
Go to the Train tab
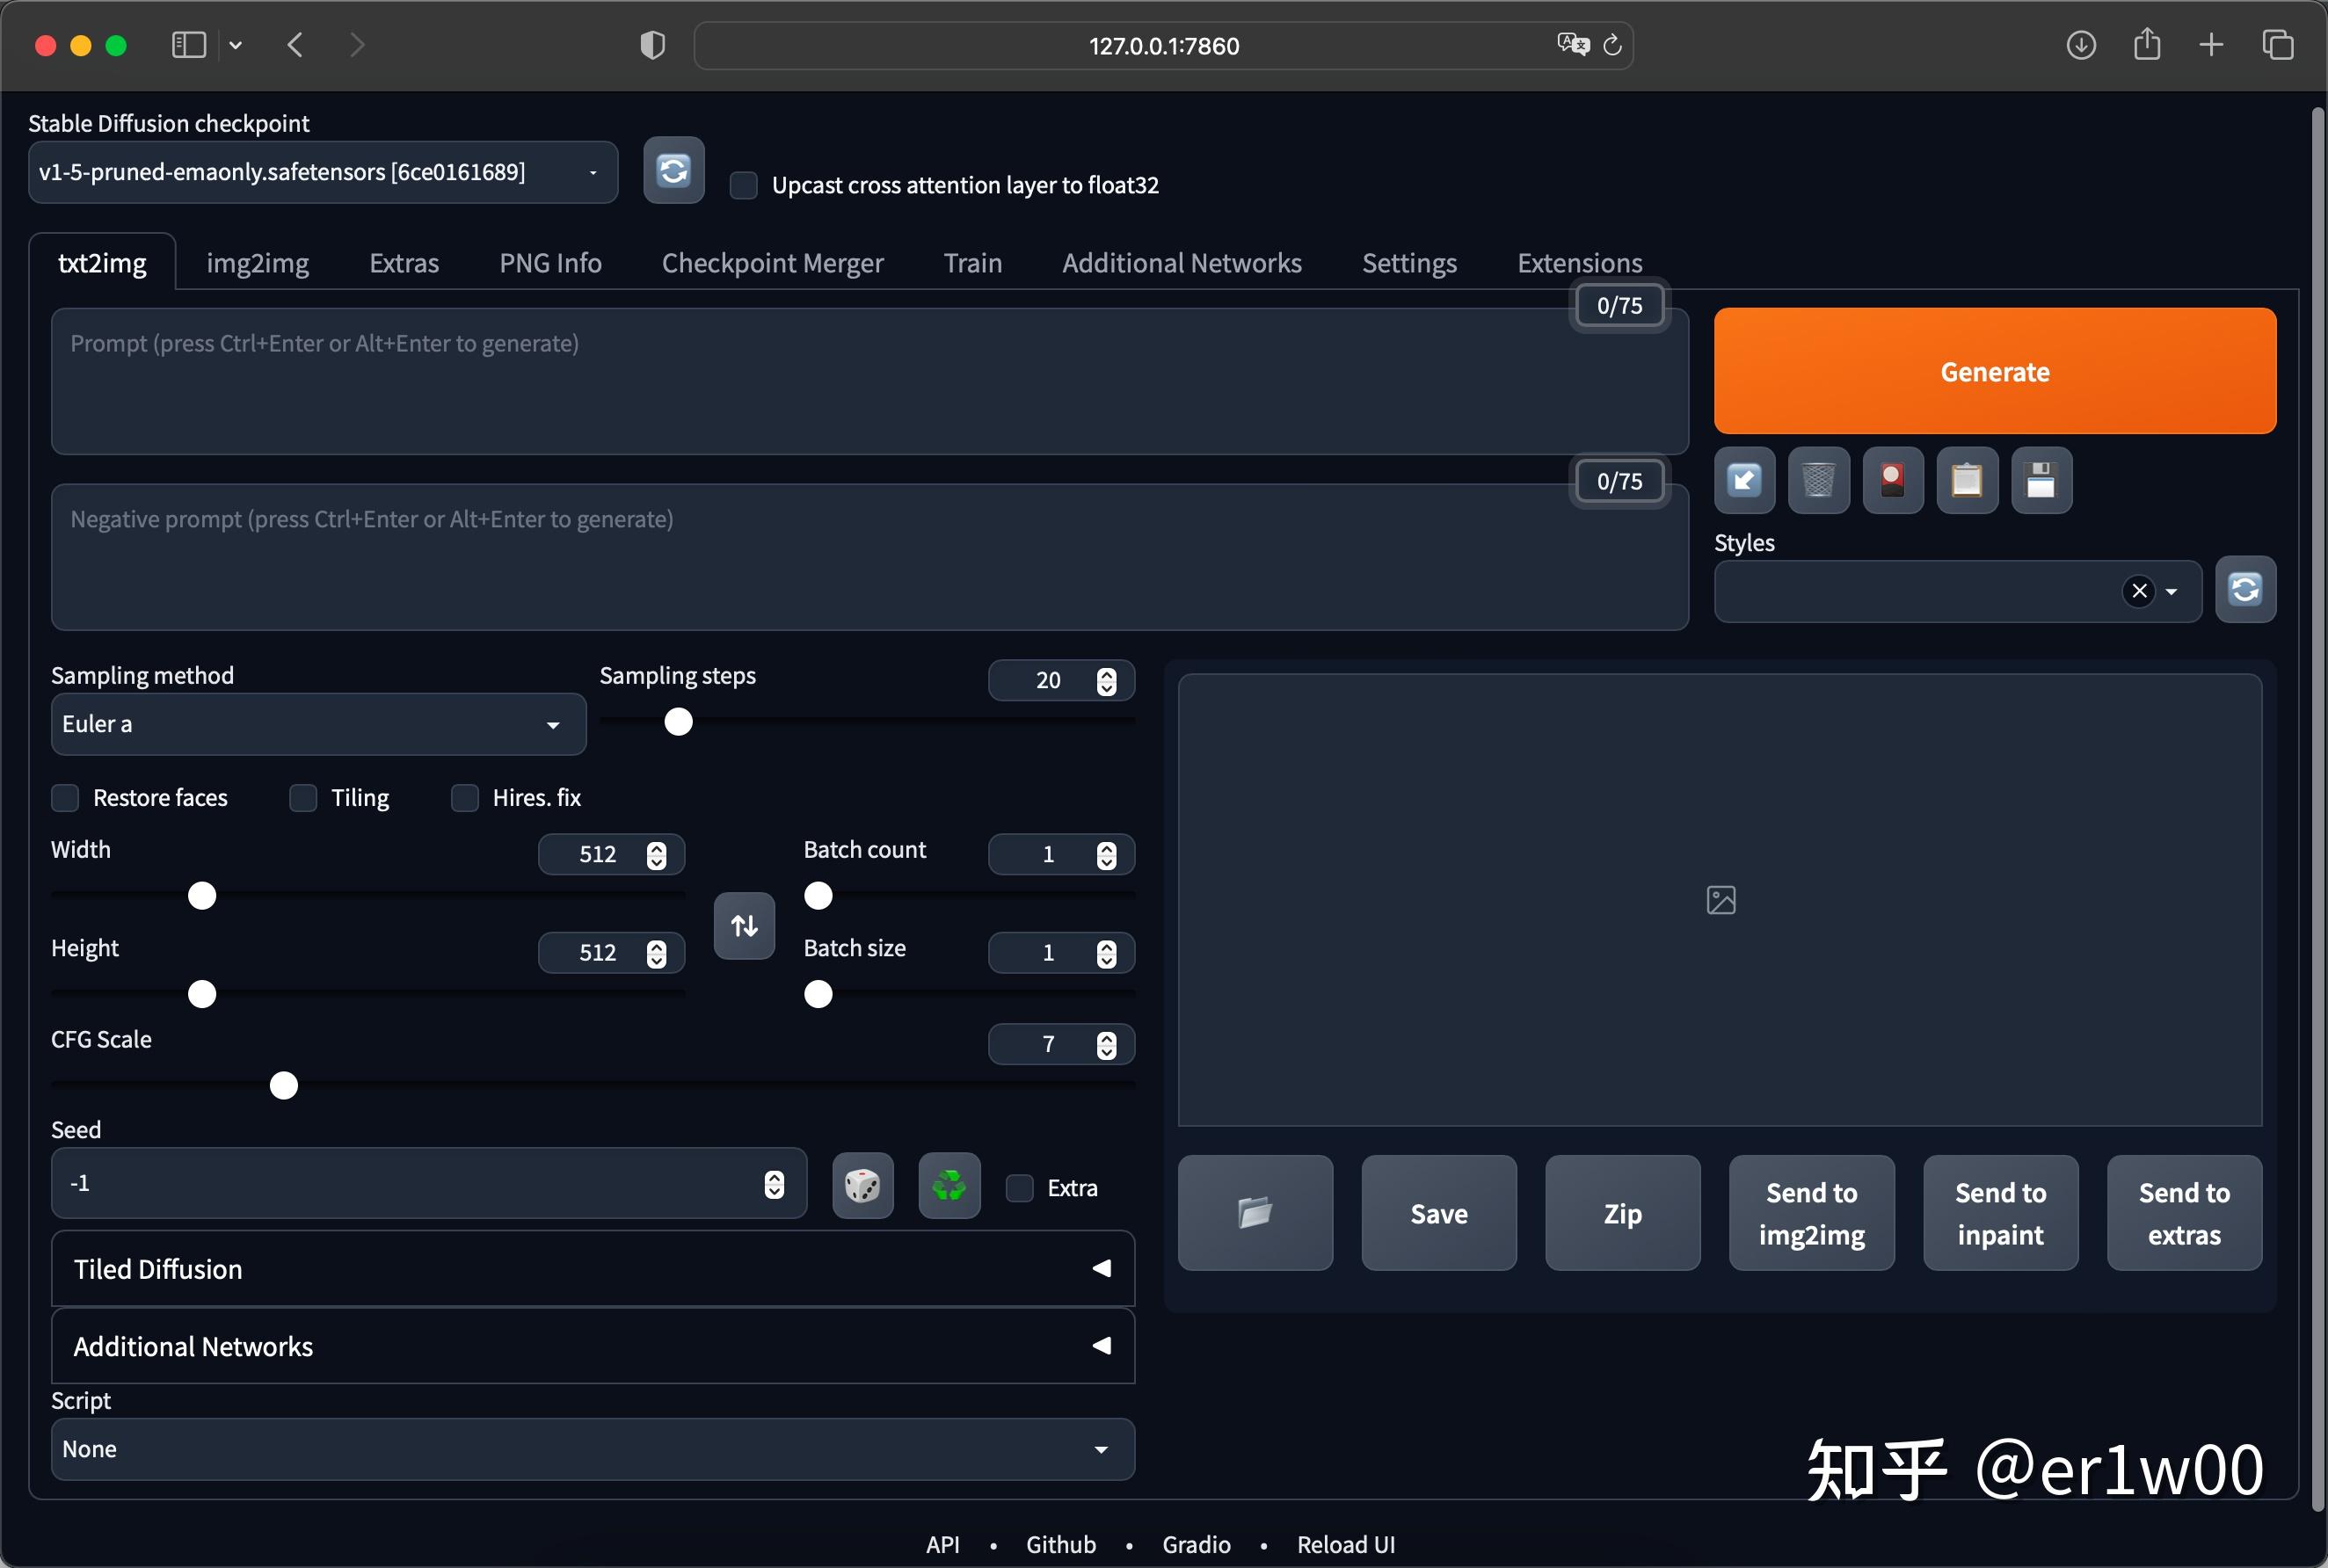click(x=972, y=263)
